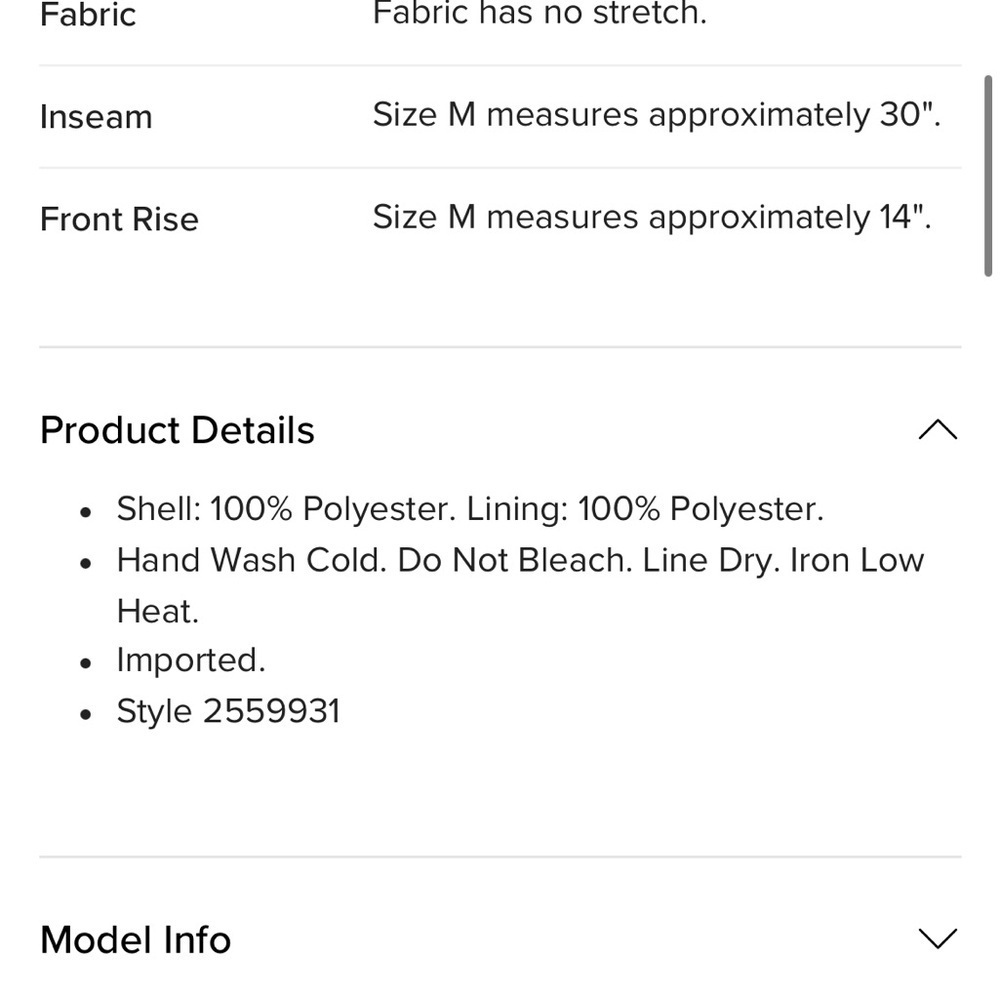The image size is (1000, 1000).
Task: Select the Front Rise row label
Action: tap(119, 219)
